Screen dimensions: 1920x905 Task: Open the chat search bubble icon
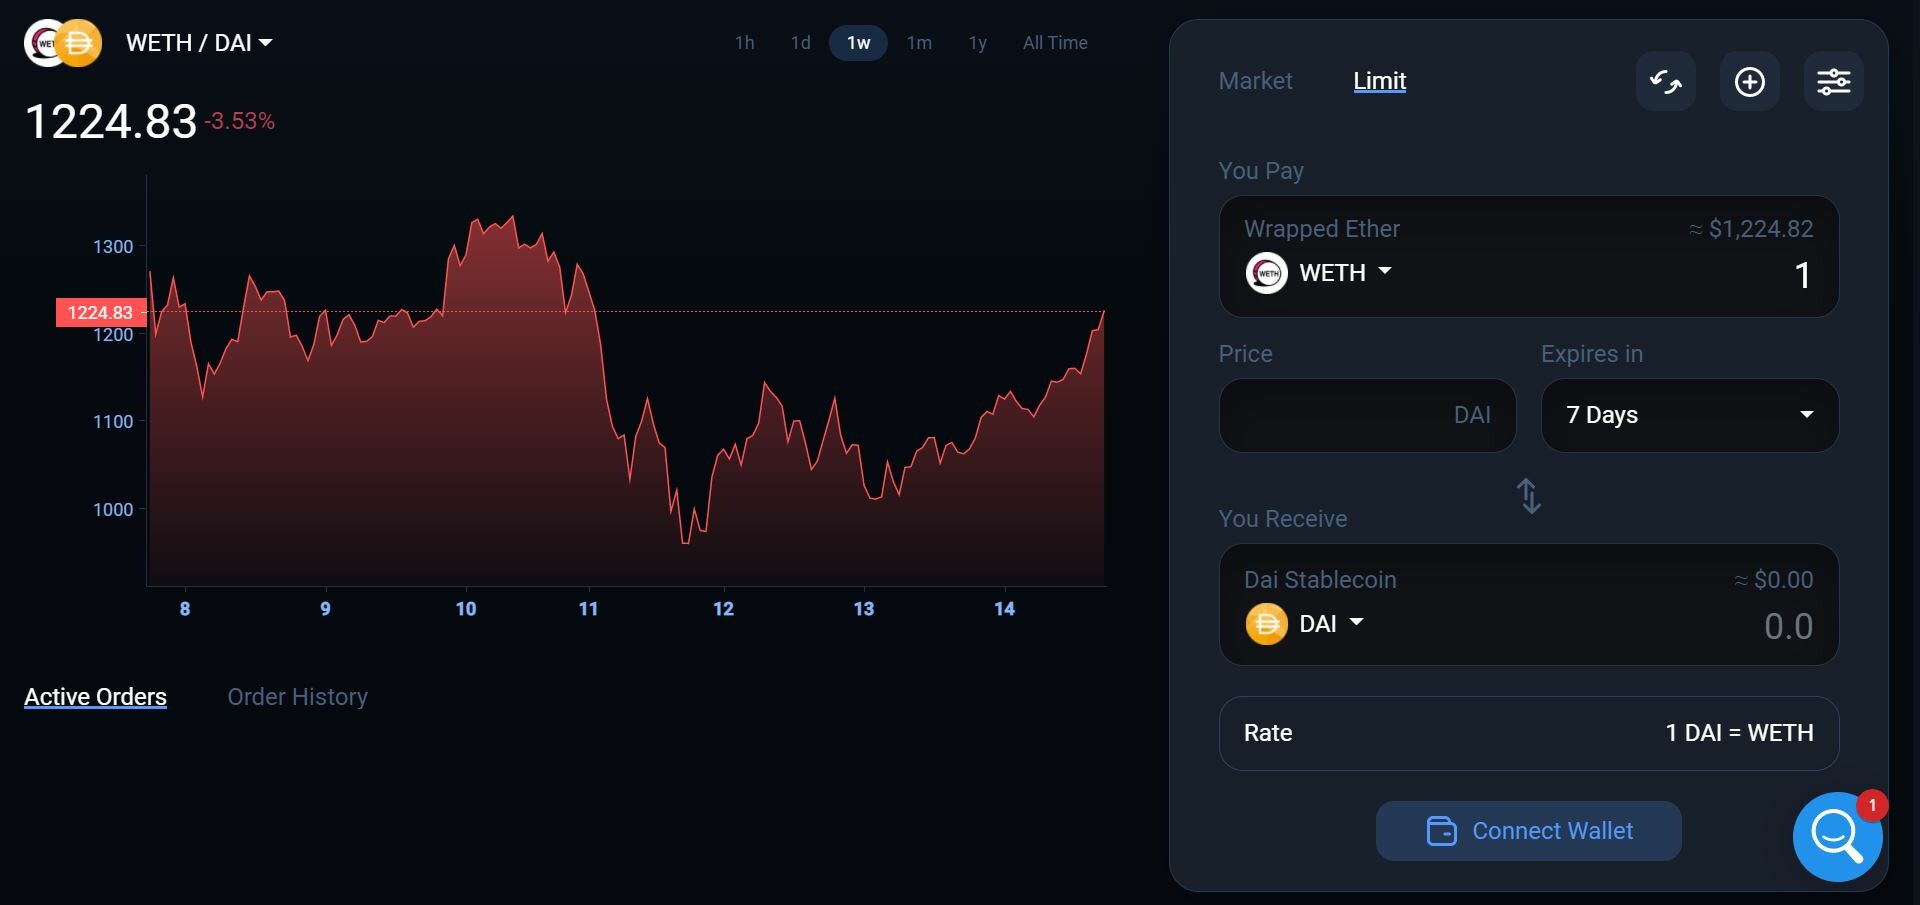pos(1836,837)
